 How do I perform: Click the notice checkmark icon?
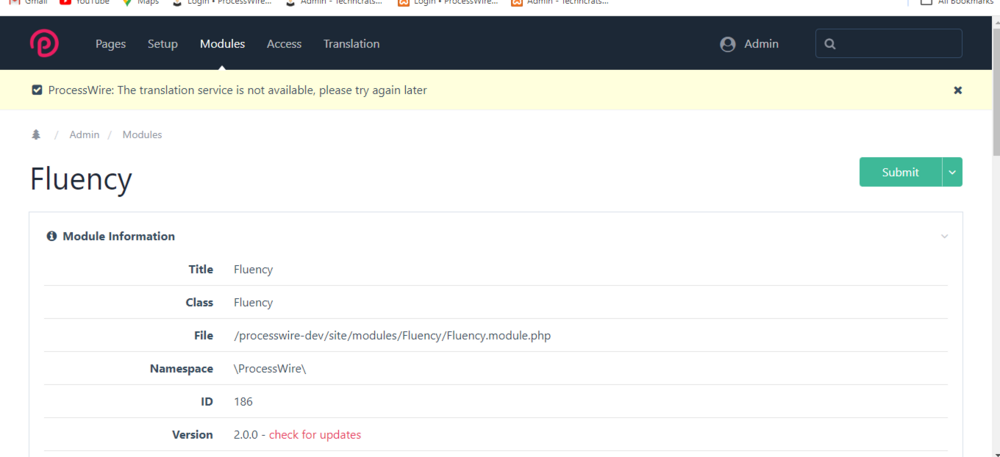(37, 90)
